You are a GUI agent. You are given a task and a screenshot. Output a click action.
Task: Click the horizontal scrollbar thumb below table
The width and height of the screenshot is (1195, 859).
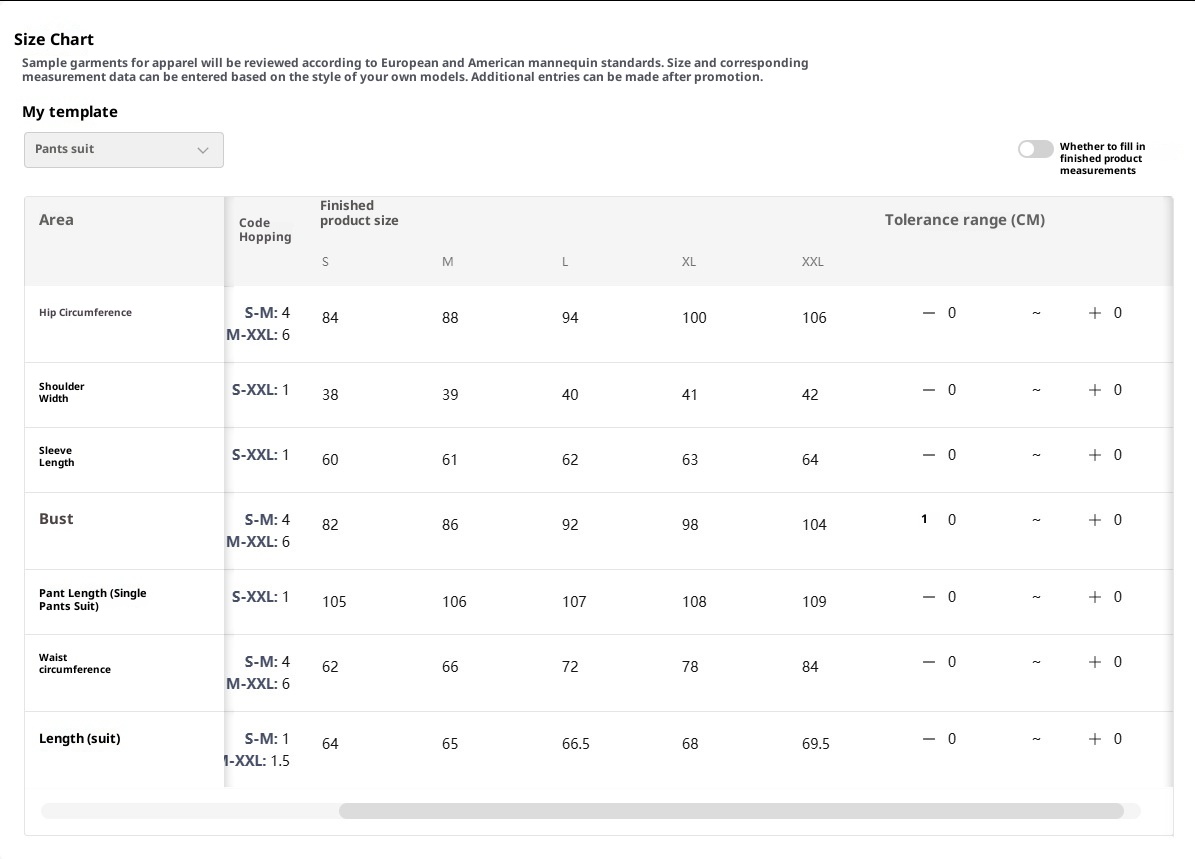(730, 811)
